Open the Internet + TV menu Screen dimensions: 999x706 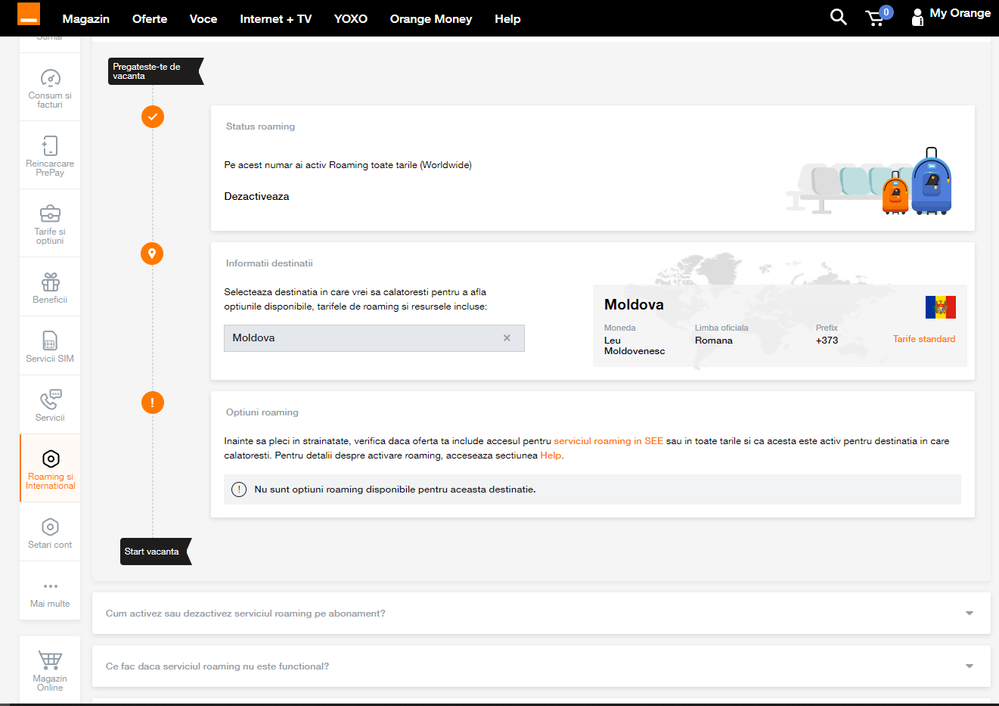pos(275,19)
